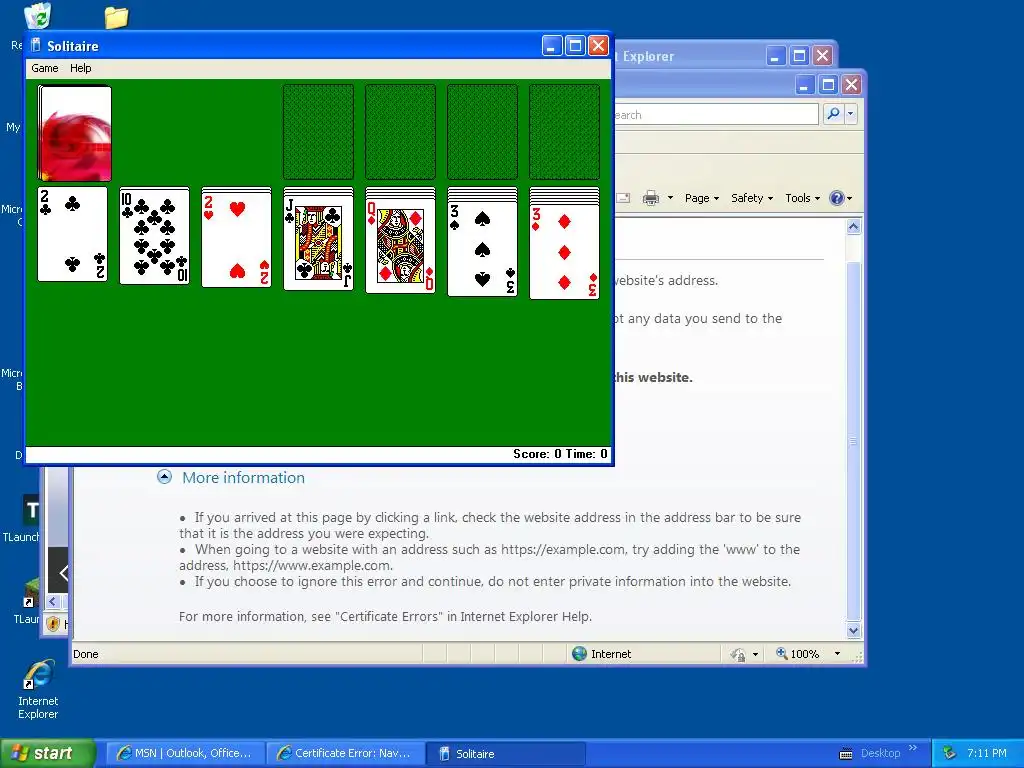The width and height of the screenshot is (1024, 768).
Task: Select the 3 of diamonds card
Action: click(564, 251)
